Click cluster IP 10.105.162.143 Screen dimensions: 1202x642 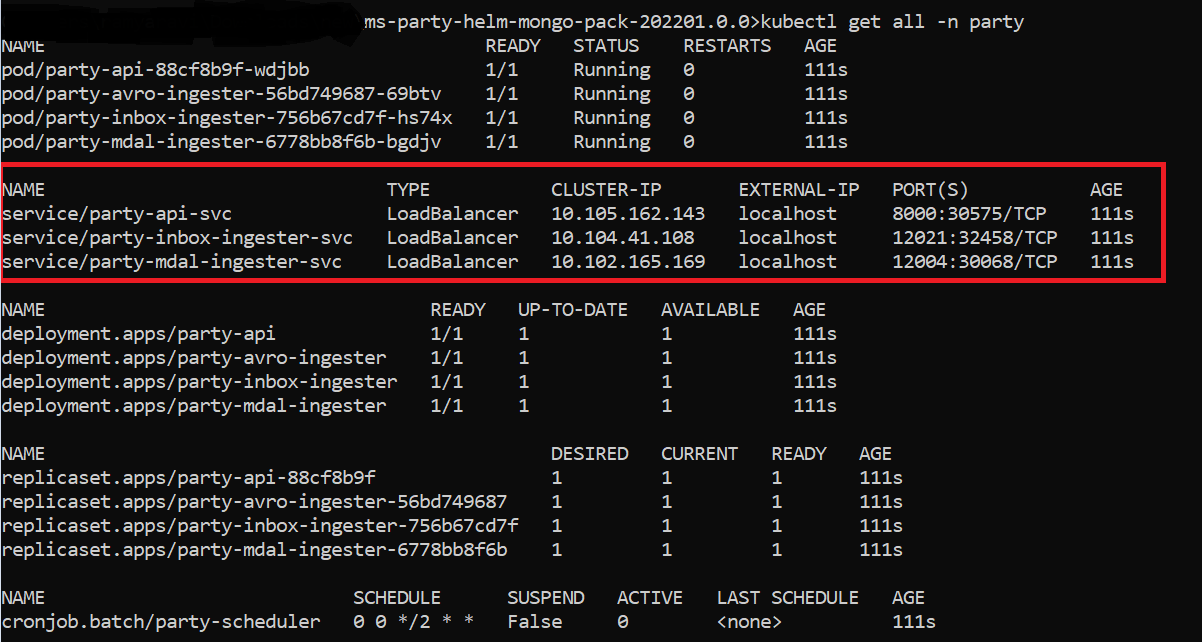click(628, 214)
